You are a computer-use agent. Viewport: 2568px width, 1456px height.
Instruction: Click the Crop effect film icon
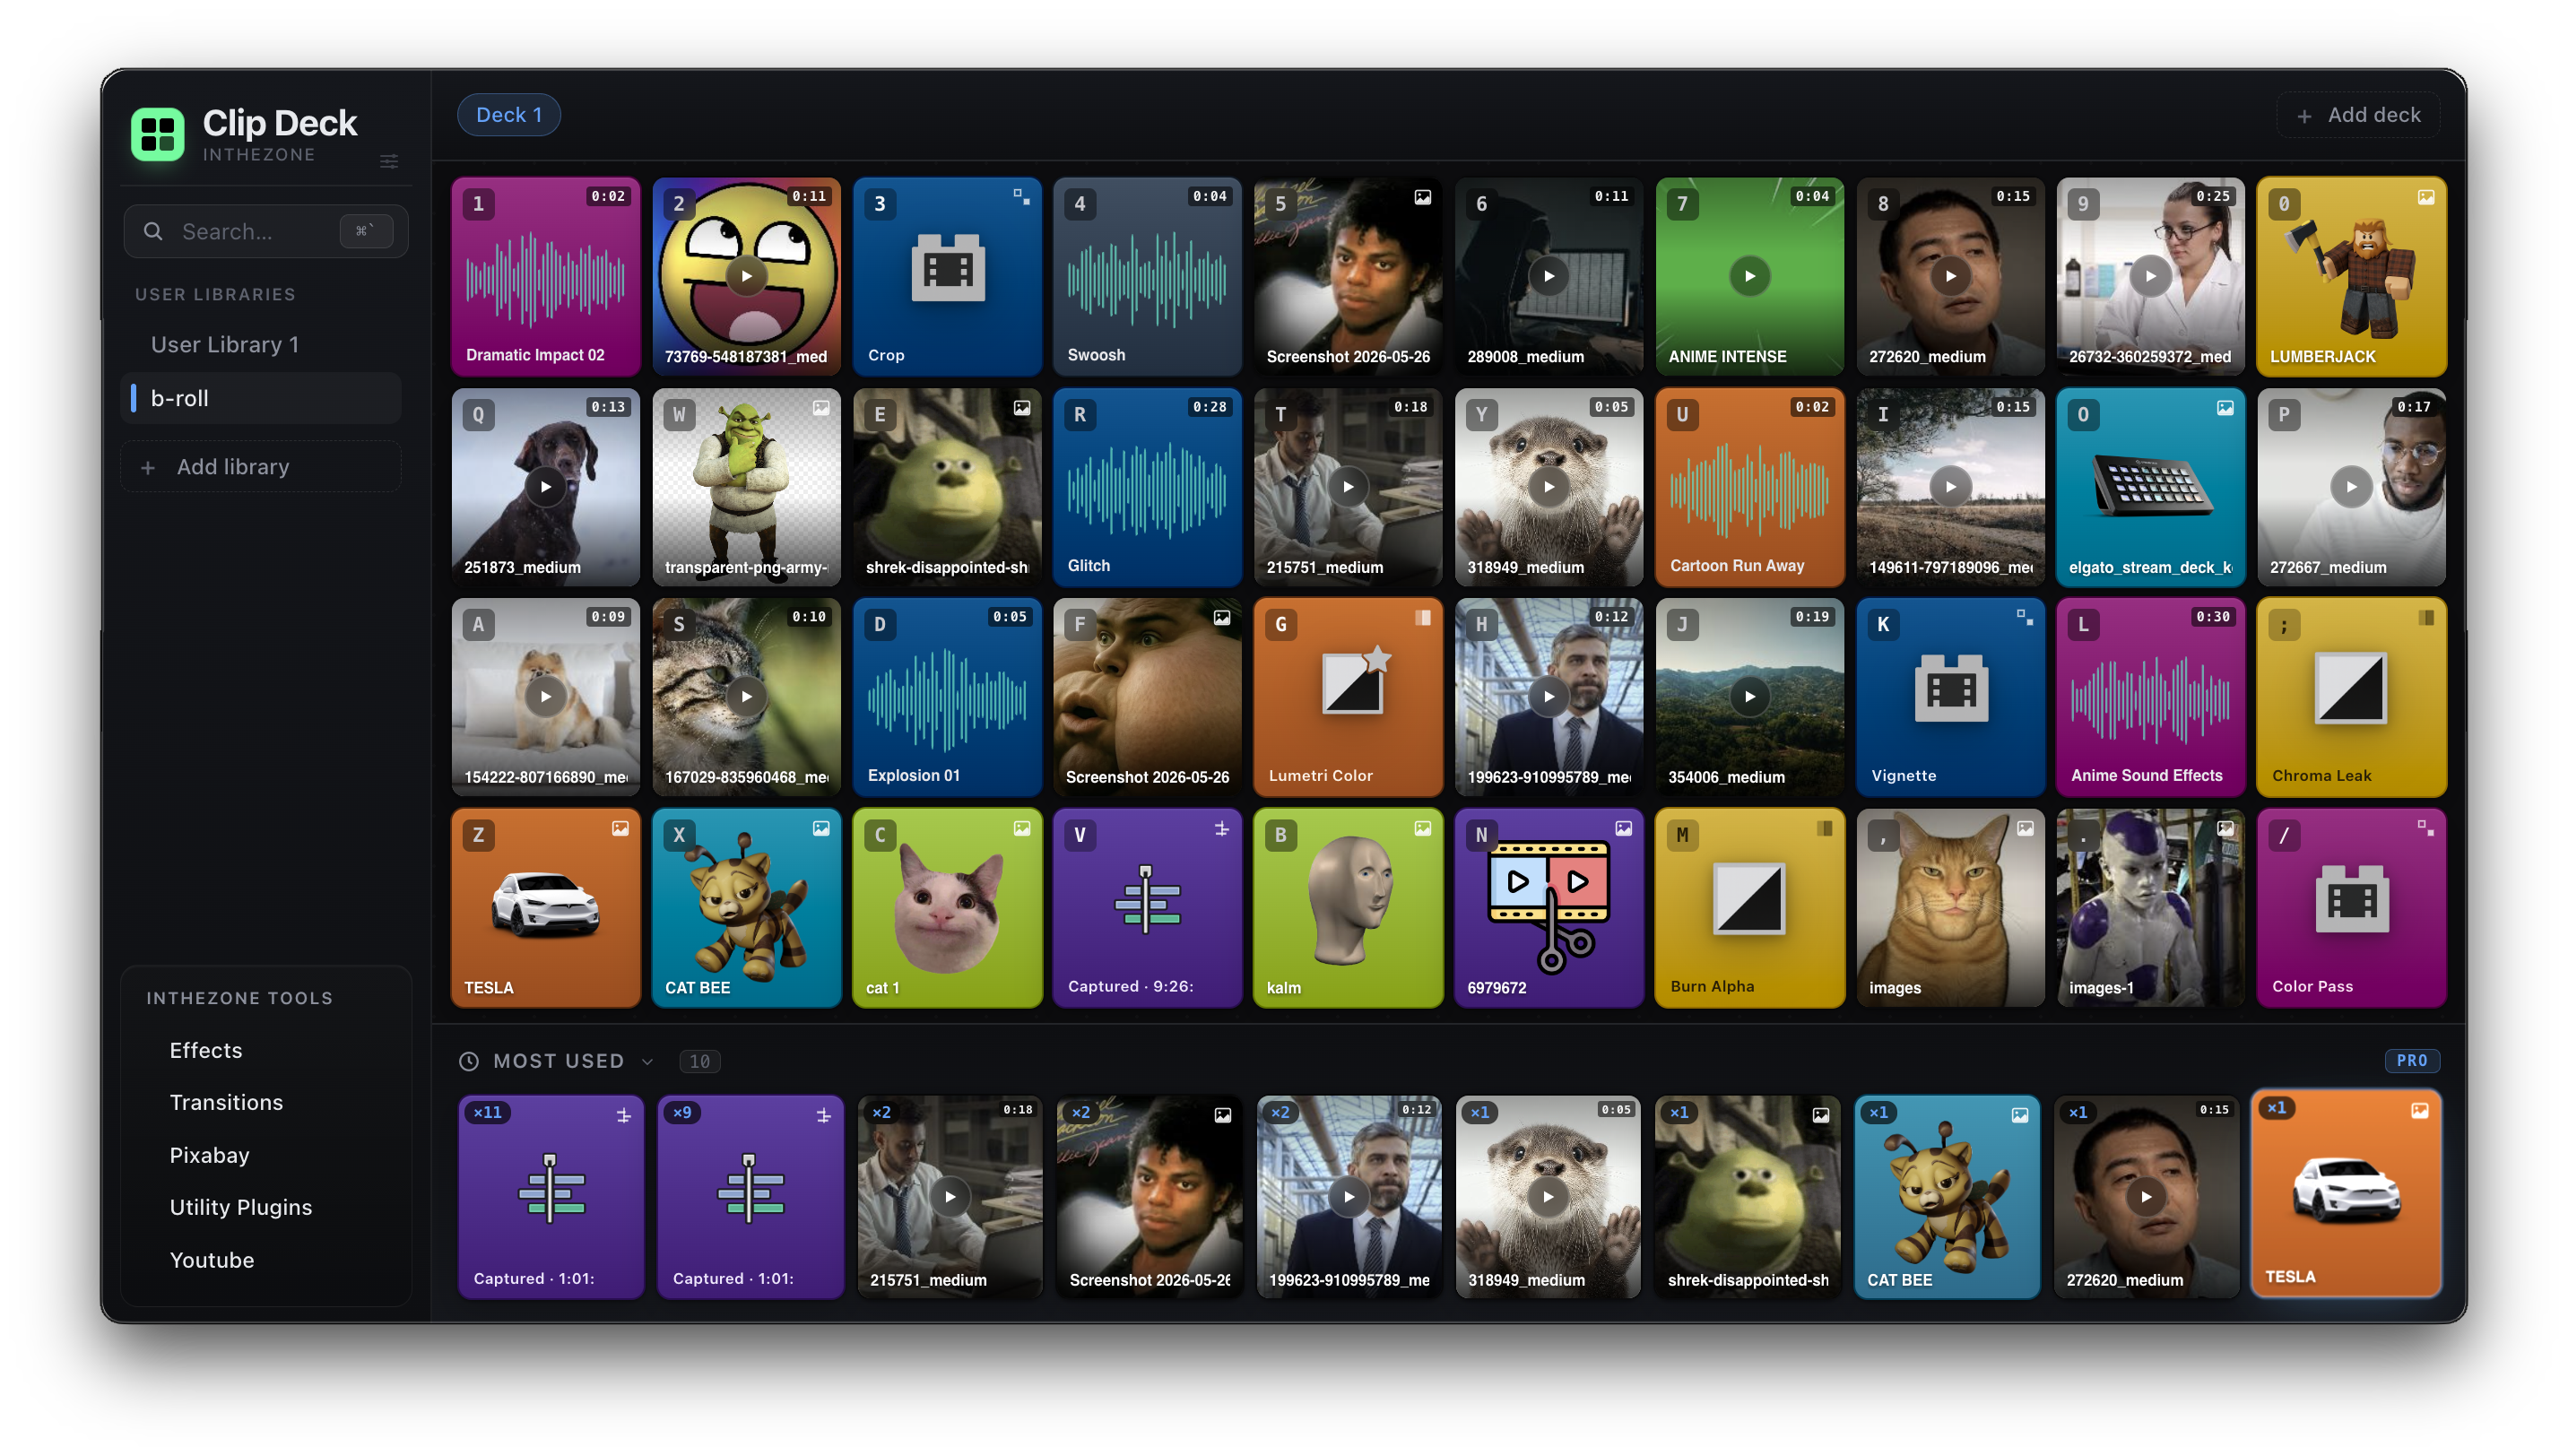[948, 268]
